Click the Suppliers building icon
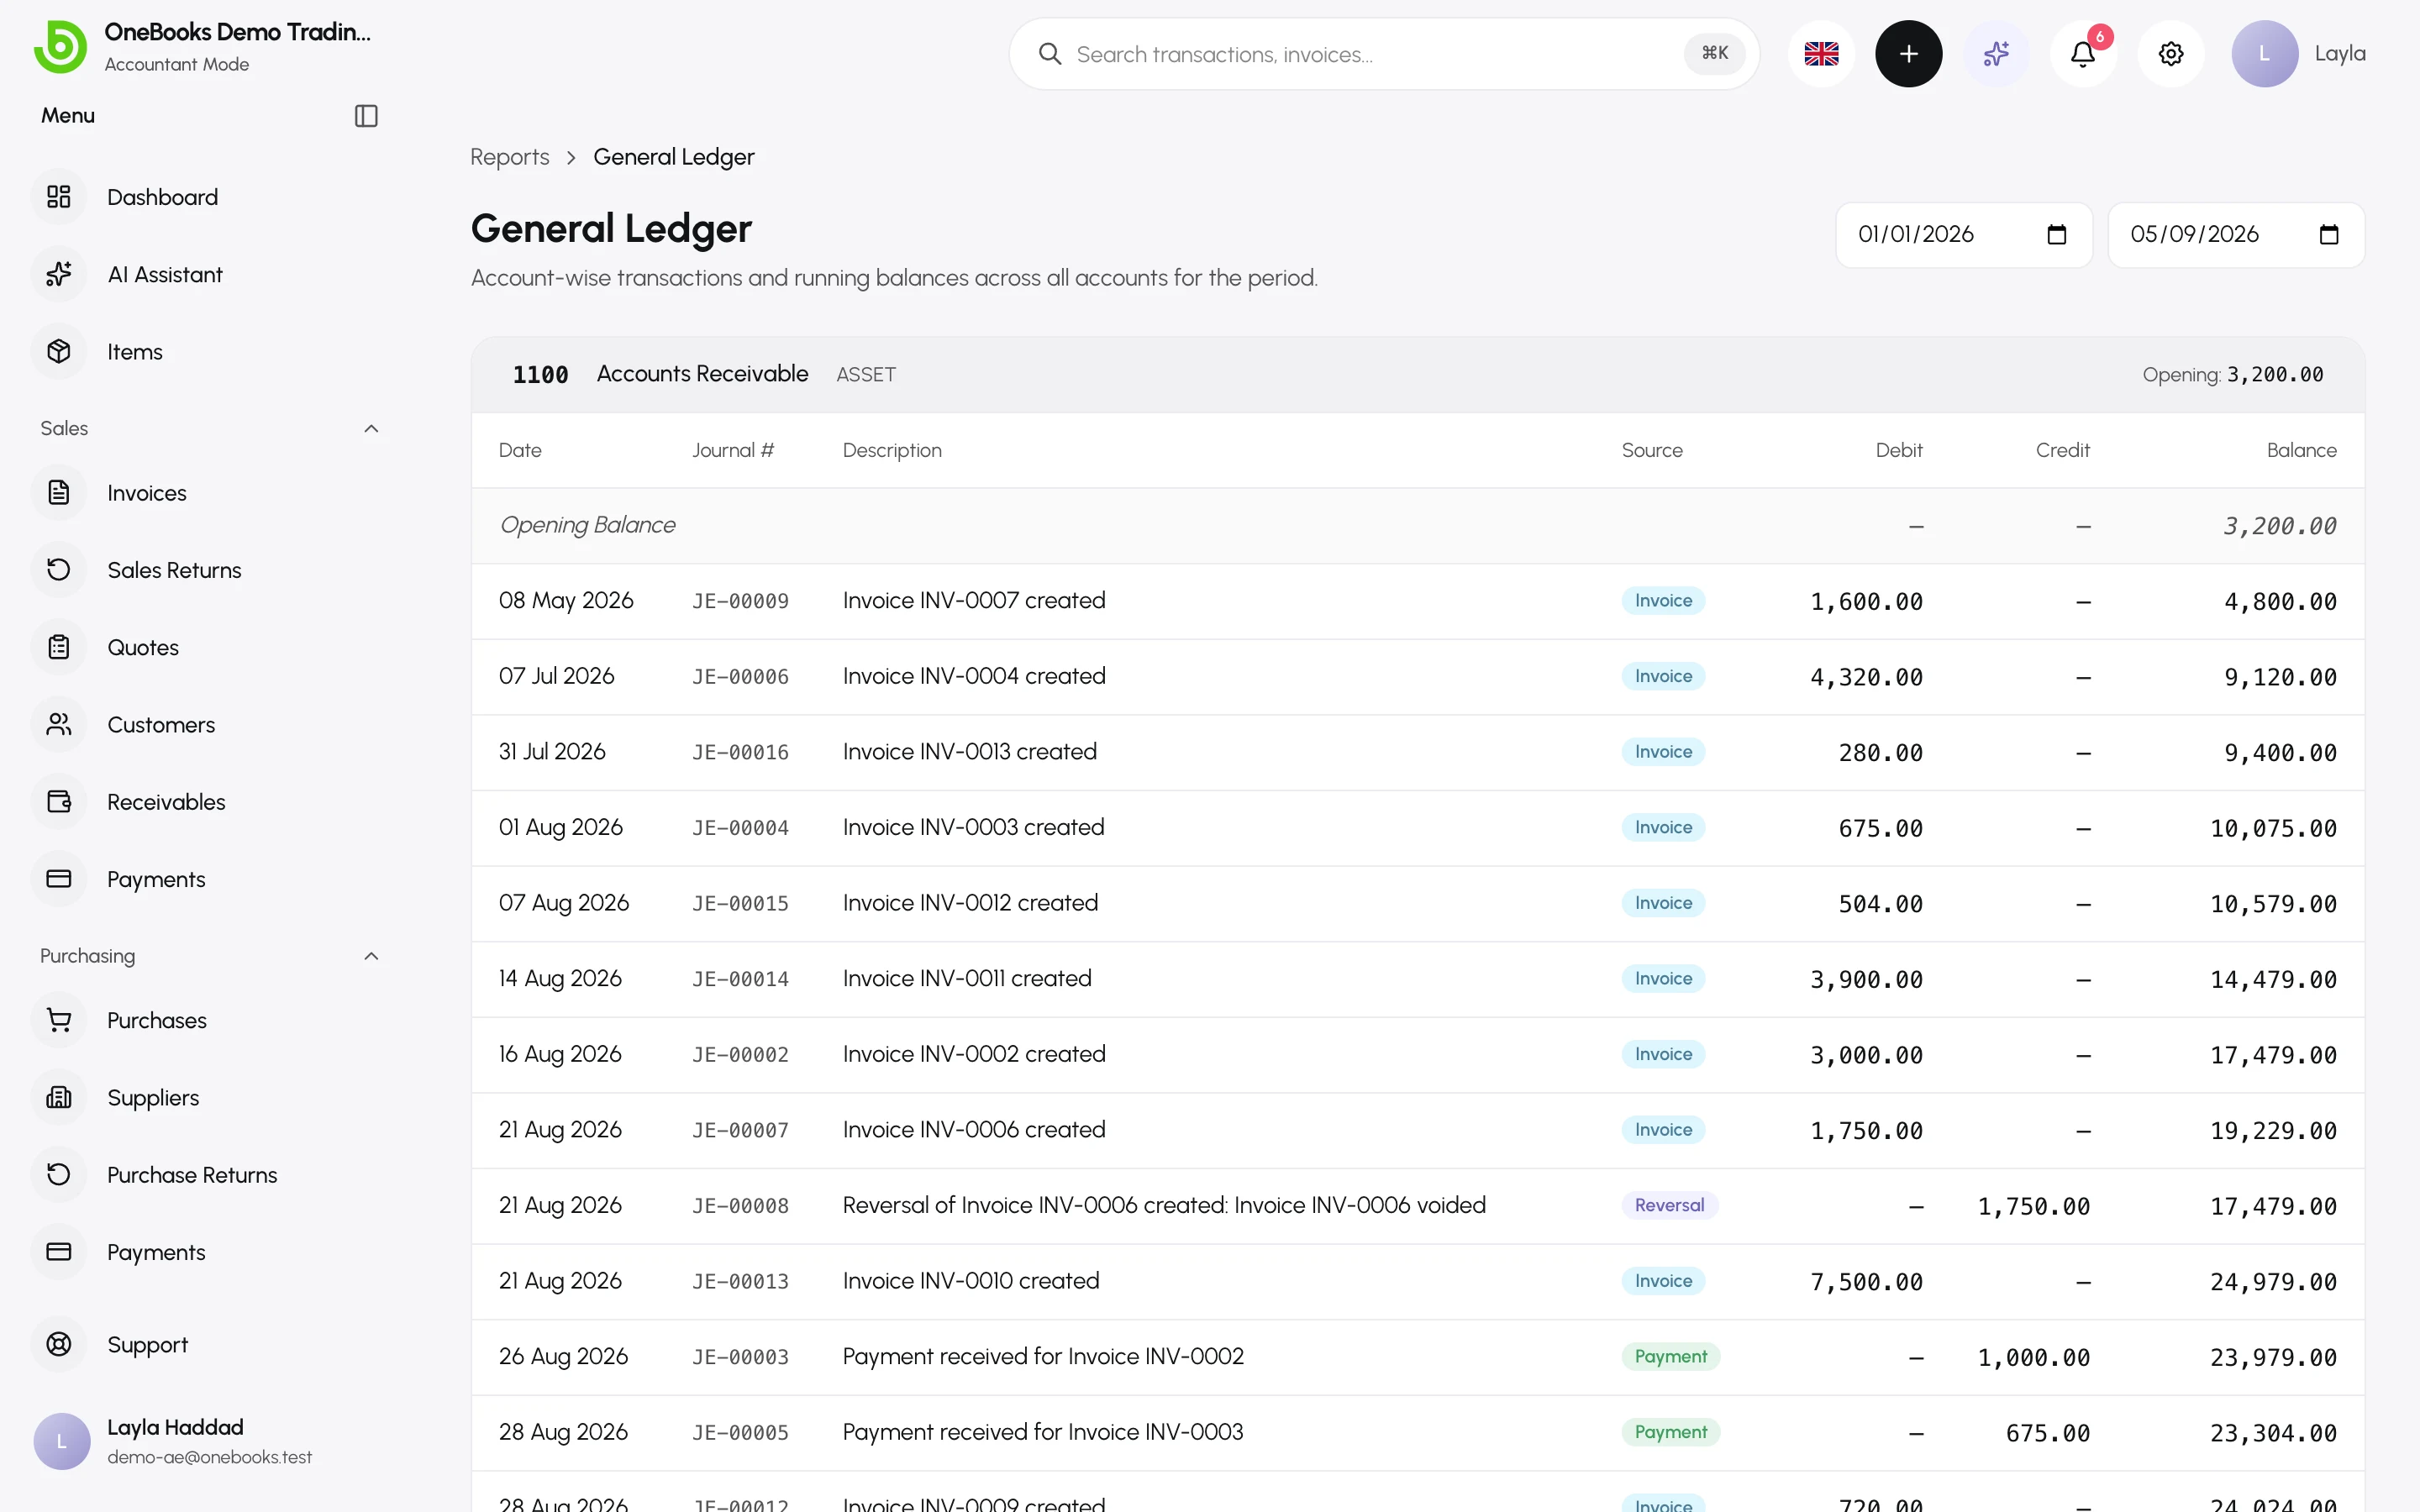 [59, 1097]
